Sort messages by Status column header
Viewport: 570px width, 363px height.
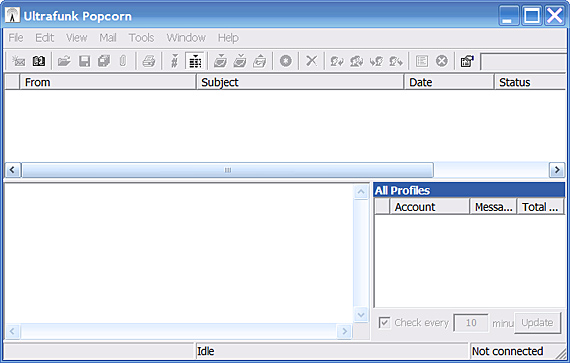point(531,82)
